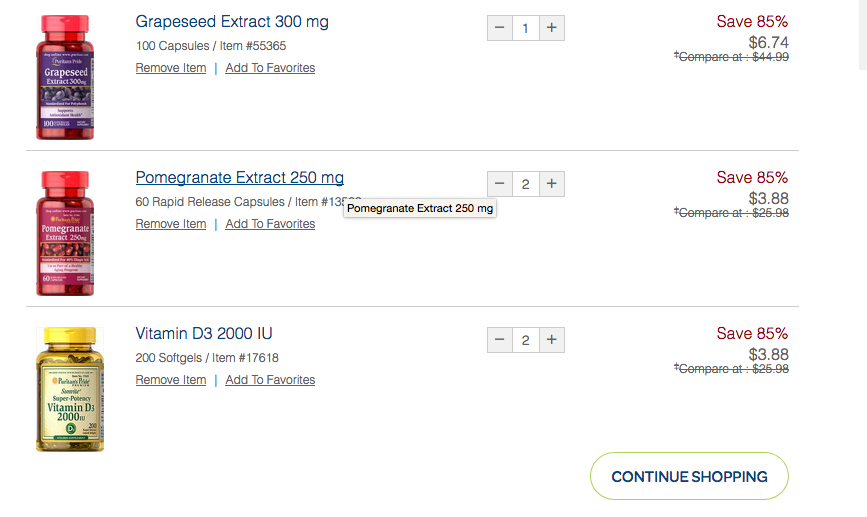Image resolution: width=867 pixels, height=517 pixels.
Task: Add Pomegranate Extract to favorites
Action: click(270, 224)
